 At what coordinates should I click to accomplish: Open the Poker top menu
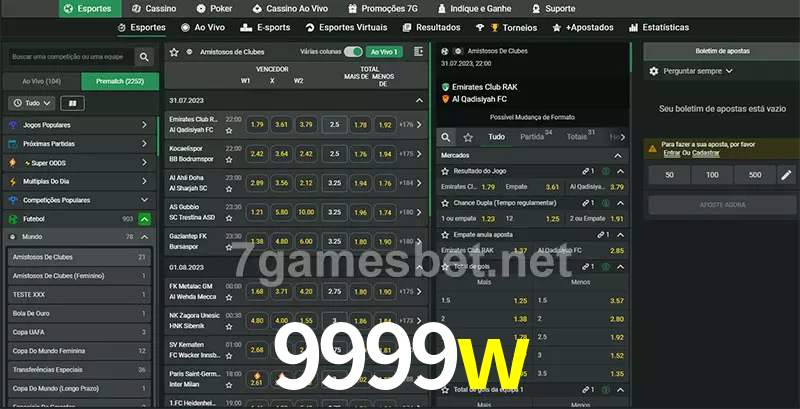pyautogui.click(x=214, y=9)
